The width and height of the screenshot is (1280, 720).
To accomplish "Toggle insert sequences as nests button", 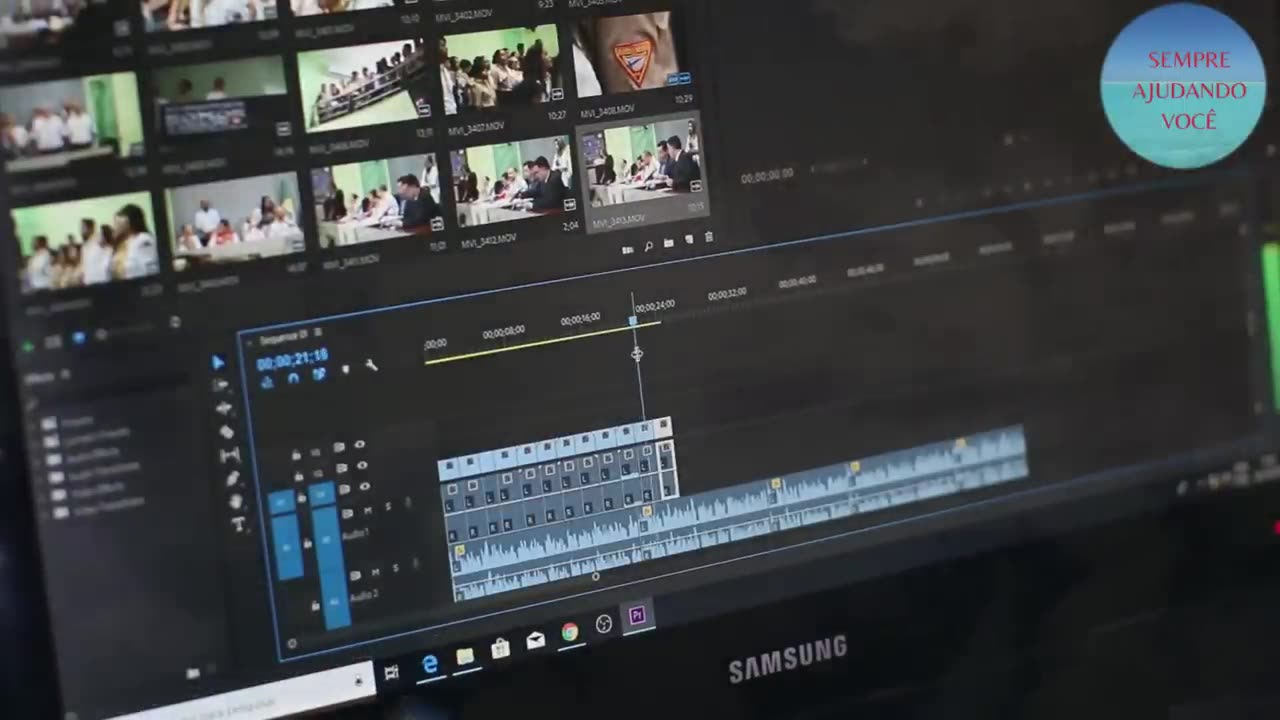I will tap(267, 382).
